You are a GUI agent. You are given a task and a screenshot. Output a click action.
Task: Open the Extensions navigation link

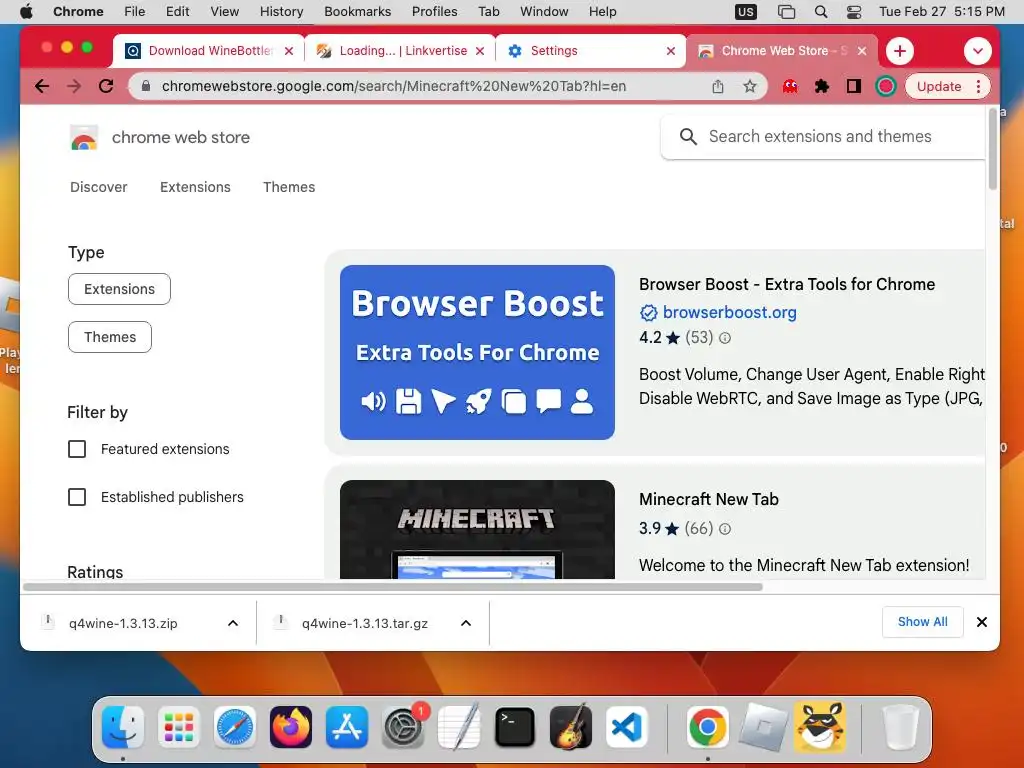(195, 187)
